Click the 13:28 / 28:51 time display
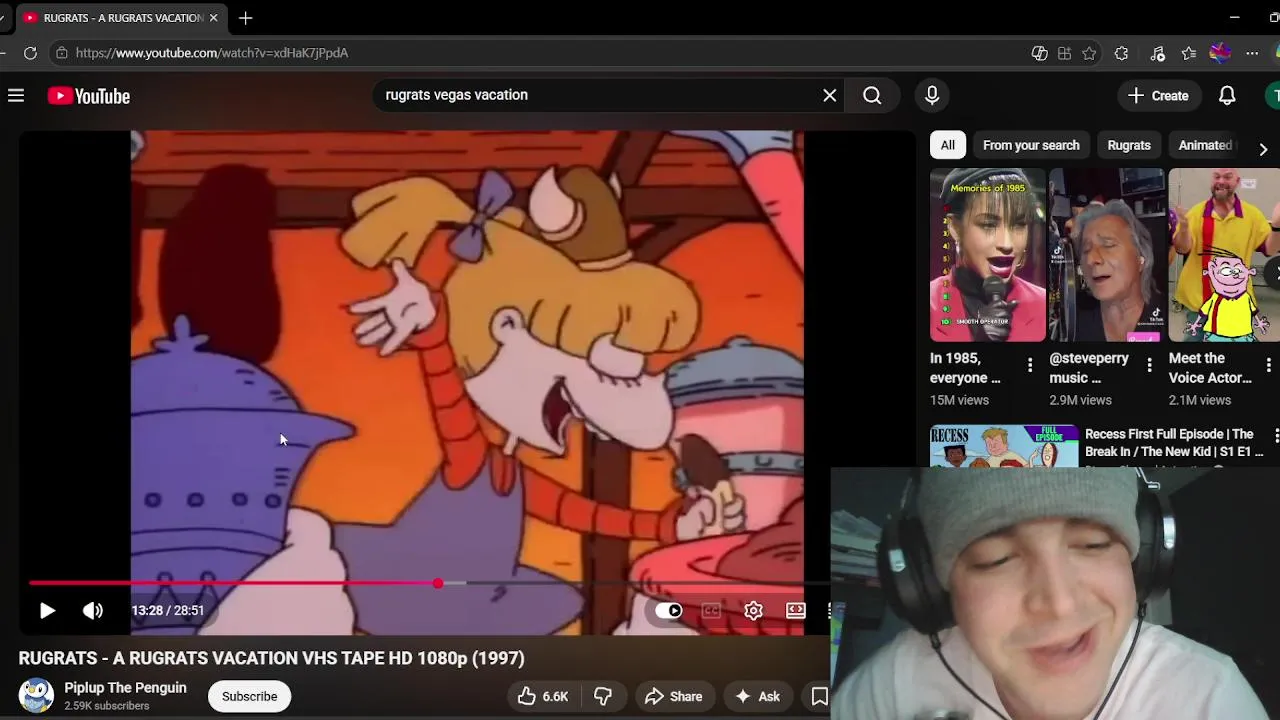This screenshot has height=720, width=1280. (x=168, y=610)
